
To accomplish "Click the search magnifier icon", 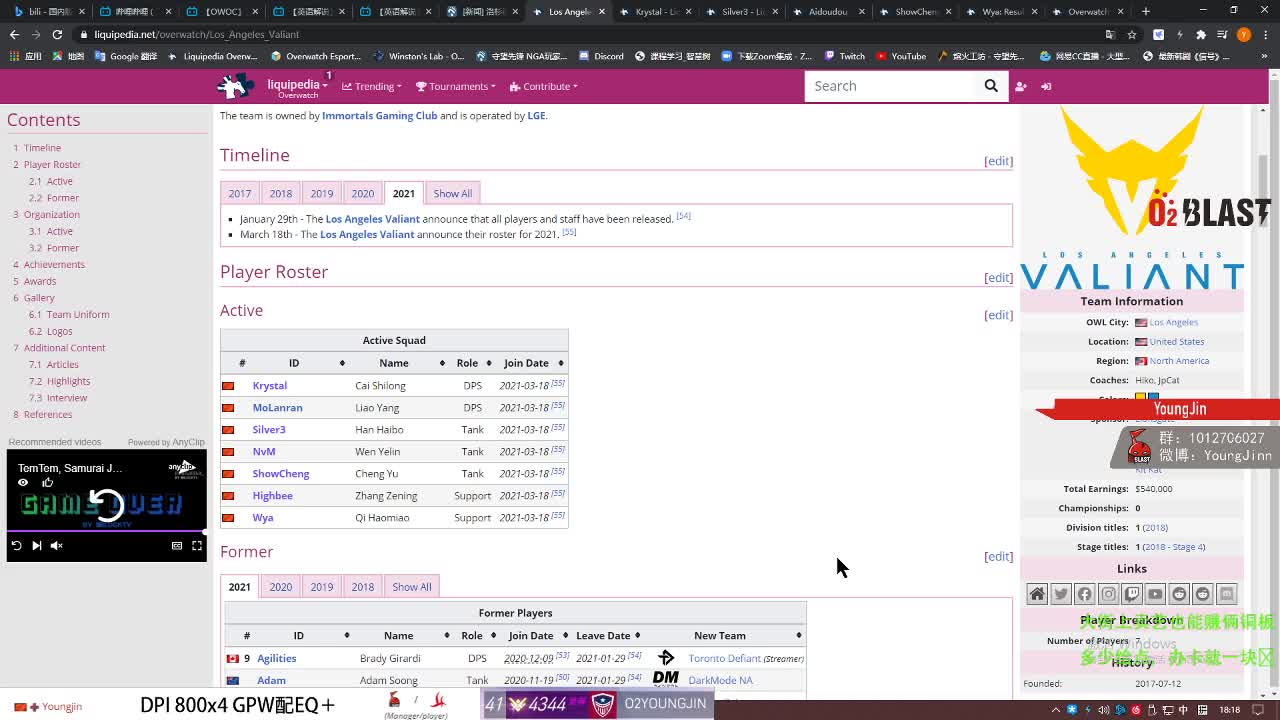I will click(991, 86).
